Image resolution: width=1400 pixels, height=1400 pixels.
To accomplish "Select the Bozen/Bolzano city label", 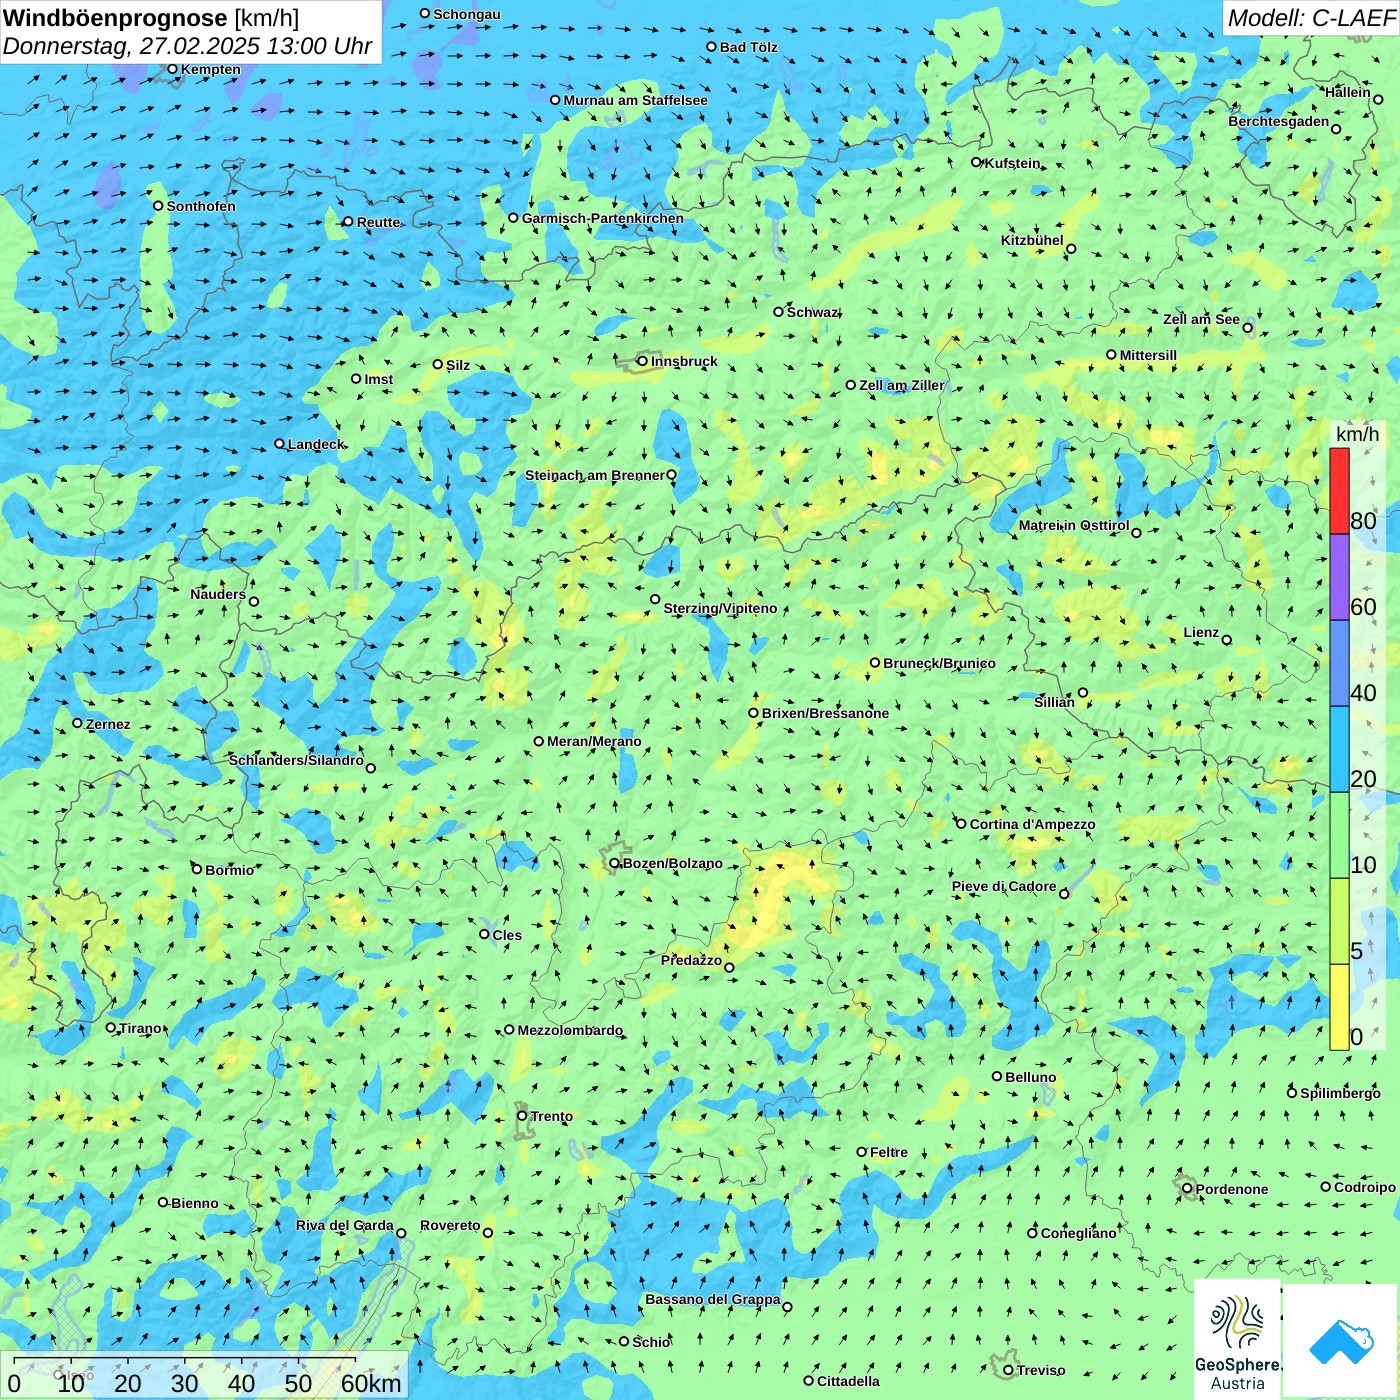I will (x=672, y=863).
